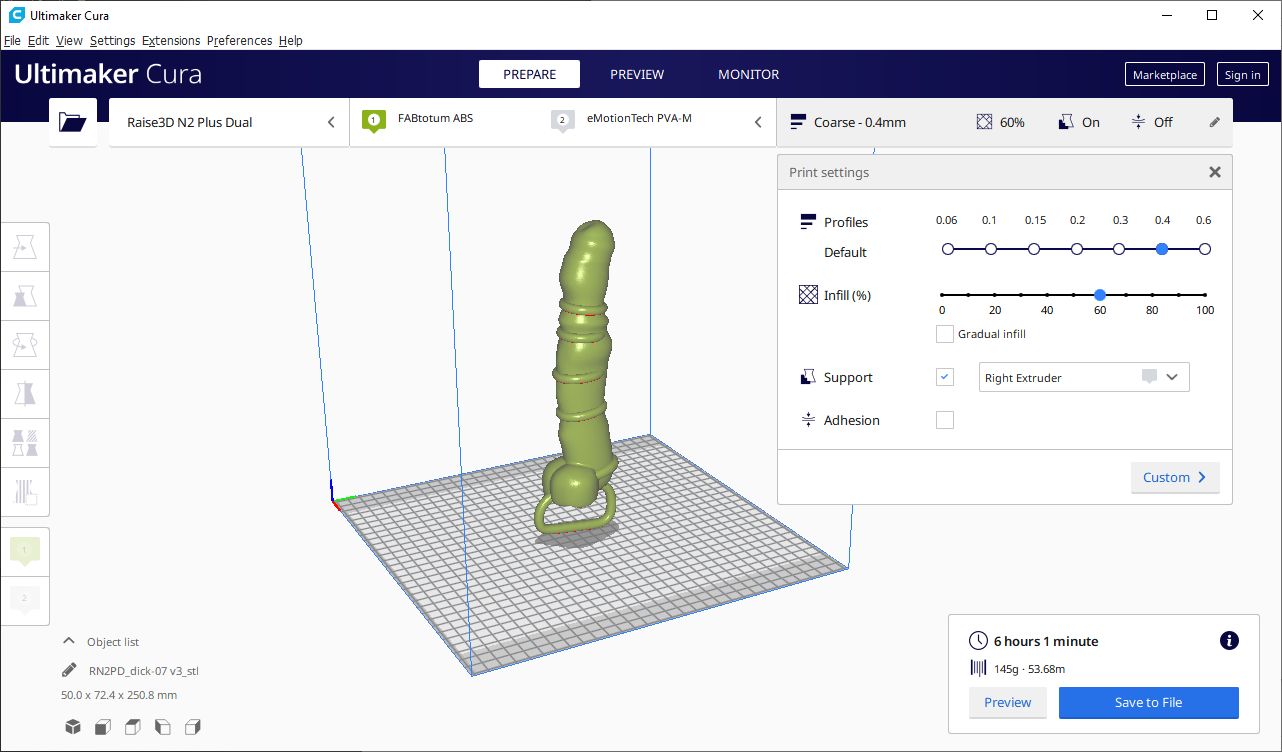This screenshot has width=1282, height=752.
Task: Select the Mirror tool in left toolbar
Action: tap(26, 394)
